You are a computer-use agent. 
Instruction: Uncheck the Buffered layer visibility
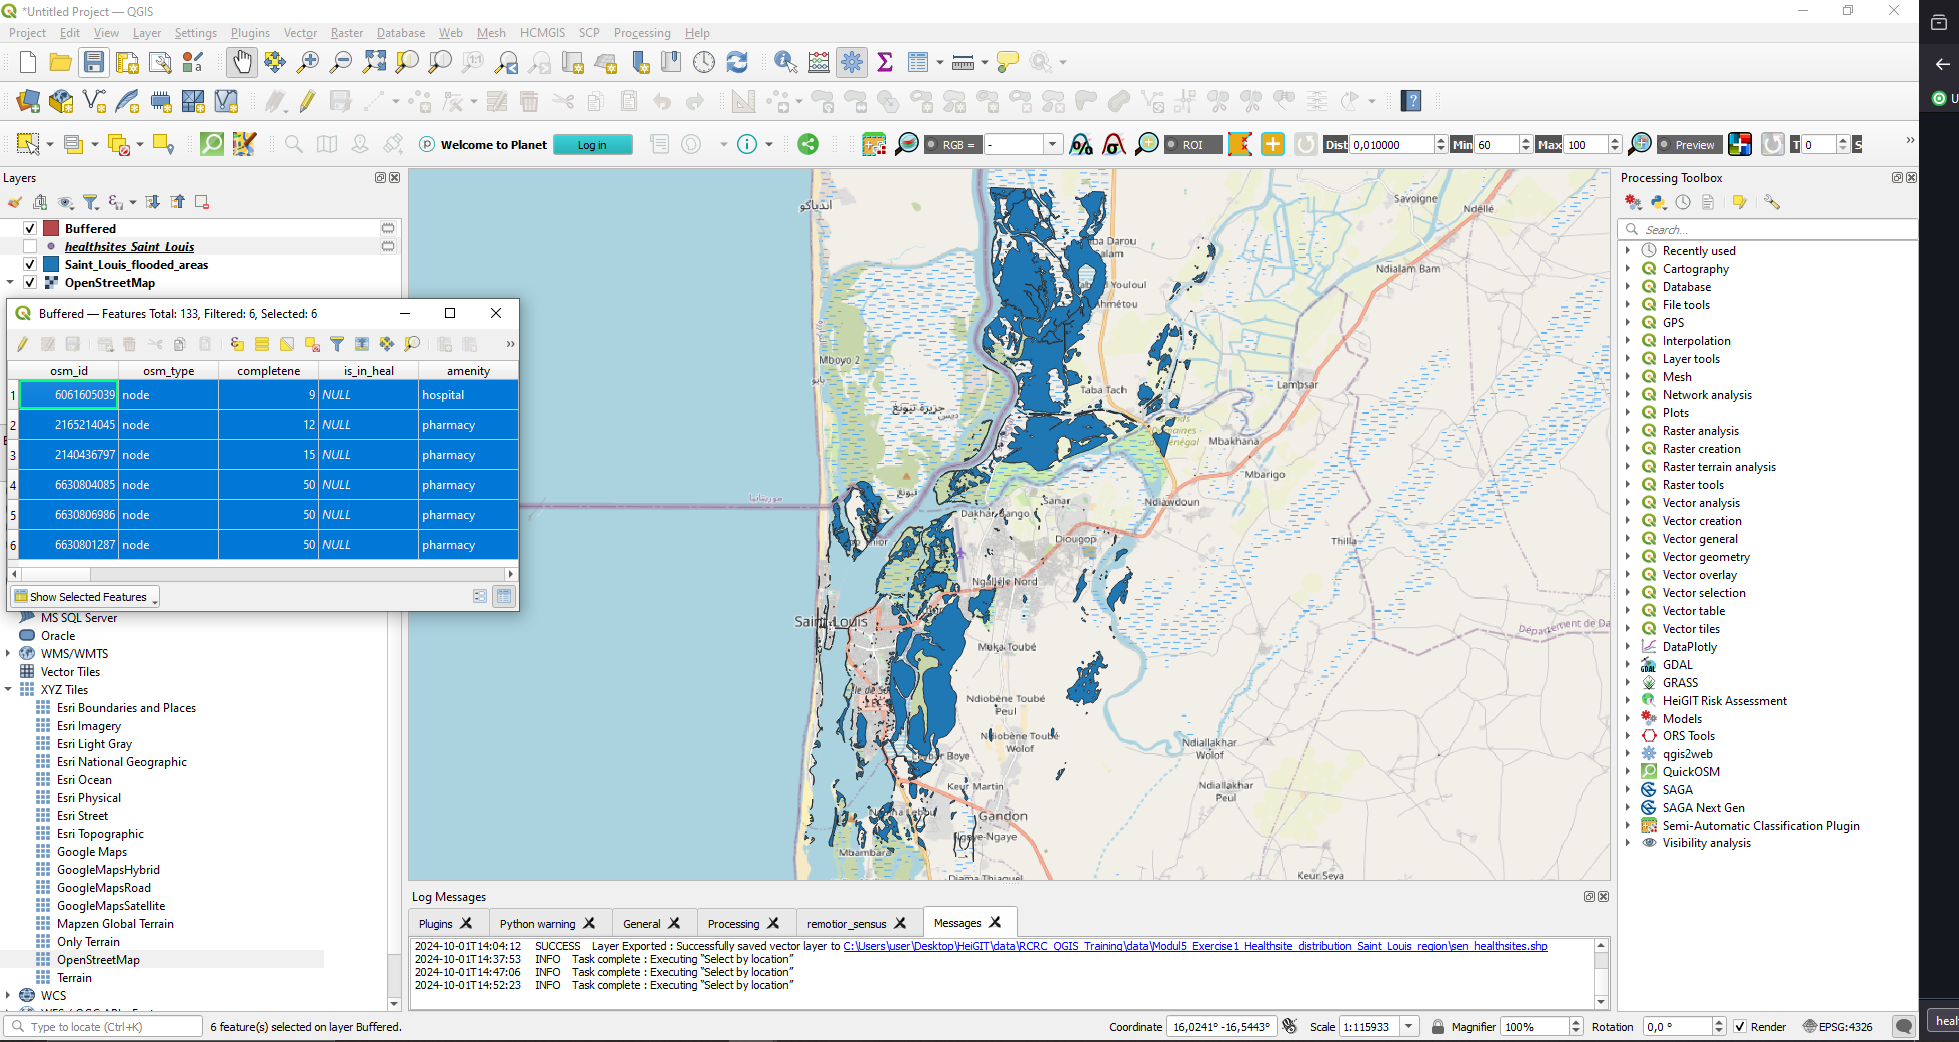(30, 229)
